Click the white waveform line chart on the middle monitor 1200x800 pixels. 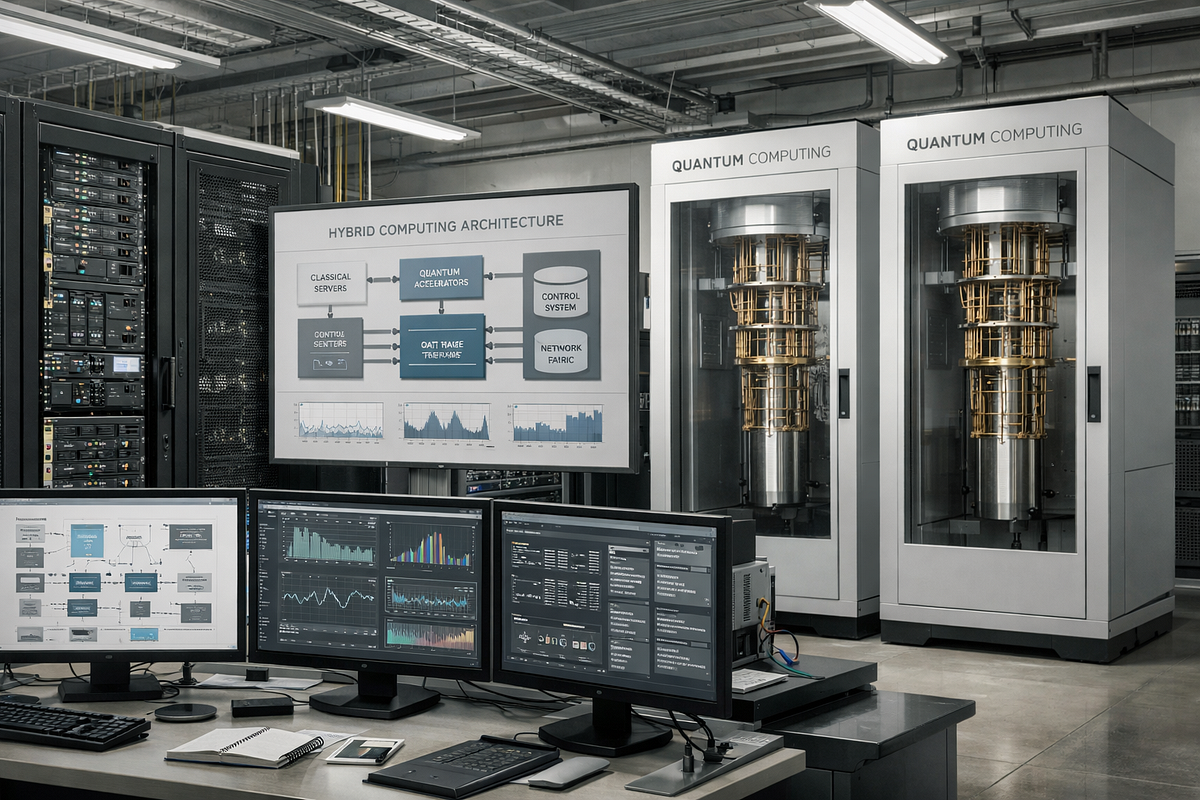pos(329,597)
